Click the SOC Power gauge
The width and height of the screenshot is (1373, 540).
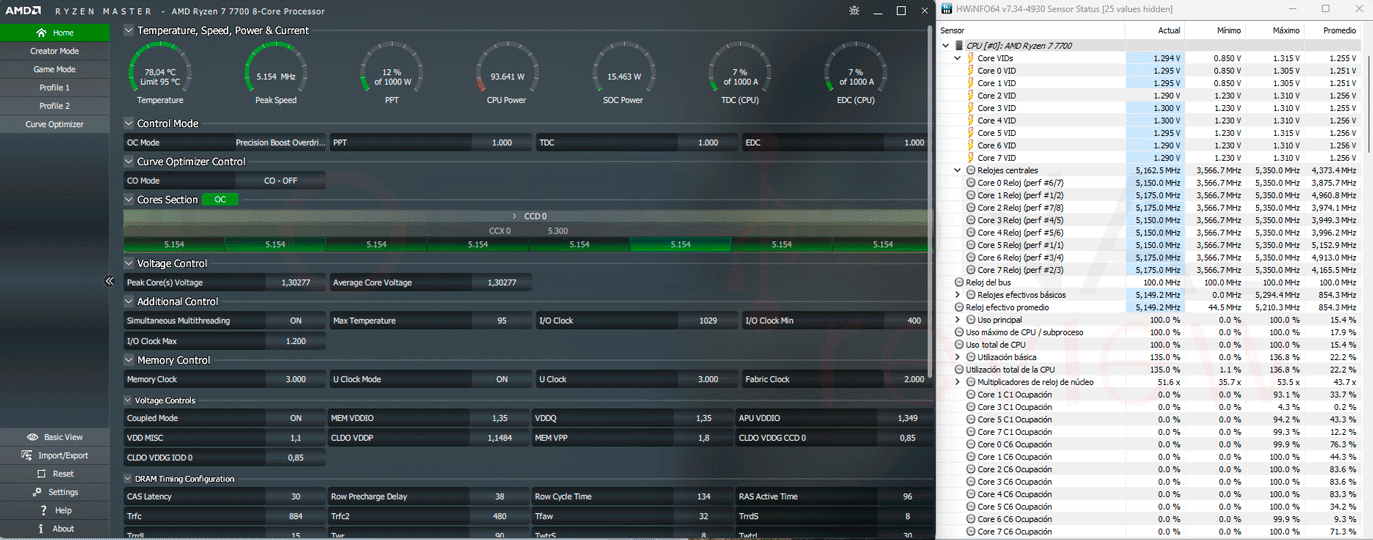[624, 75]
